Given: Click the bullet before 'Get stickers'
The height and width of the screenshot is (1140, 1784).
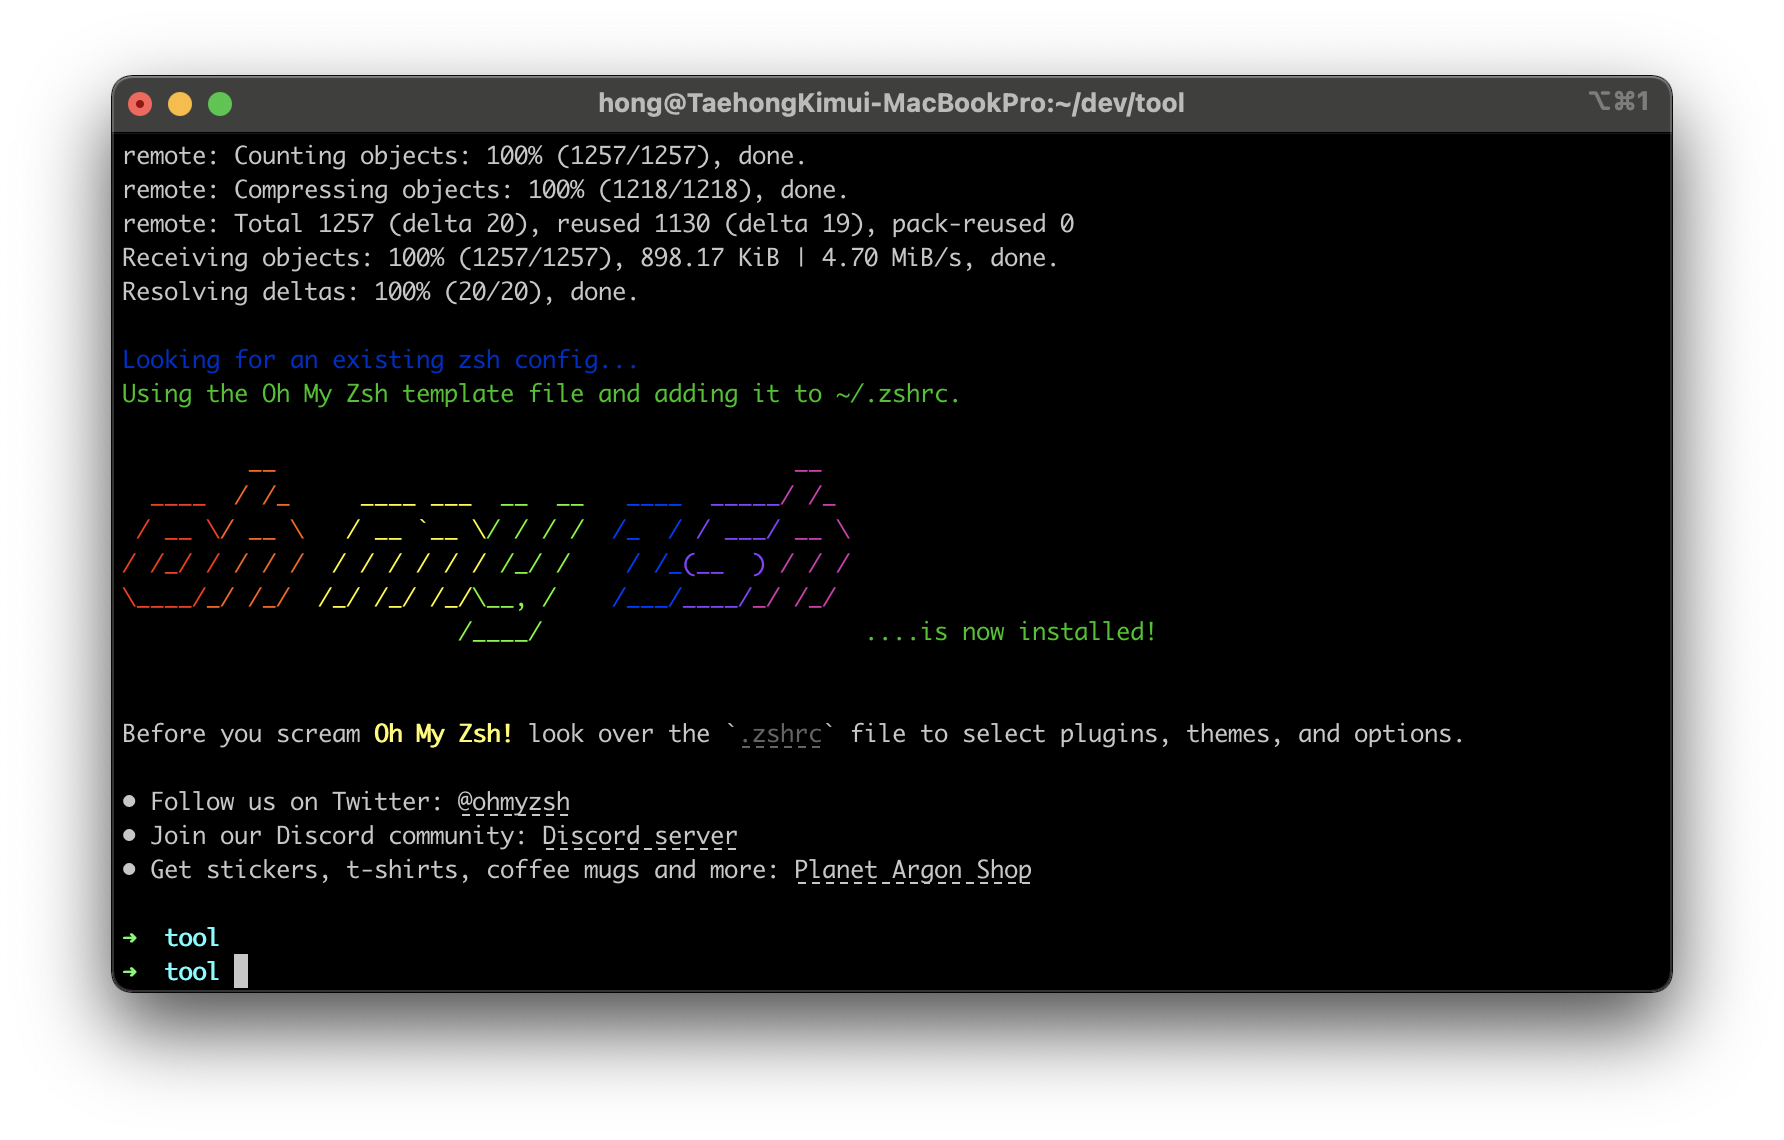Looking at the screenshot, I should point(129,869).
